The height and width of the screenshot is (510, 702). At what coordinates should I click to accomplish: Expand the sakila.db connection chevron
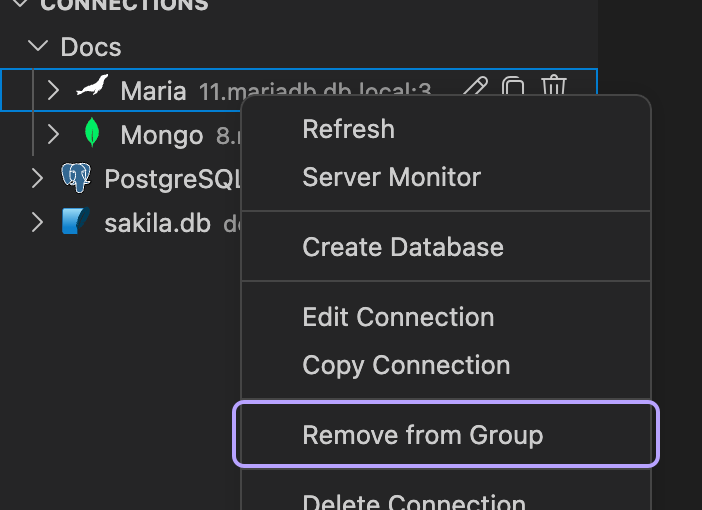pos(37,222)
